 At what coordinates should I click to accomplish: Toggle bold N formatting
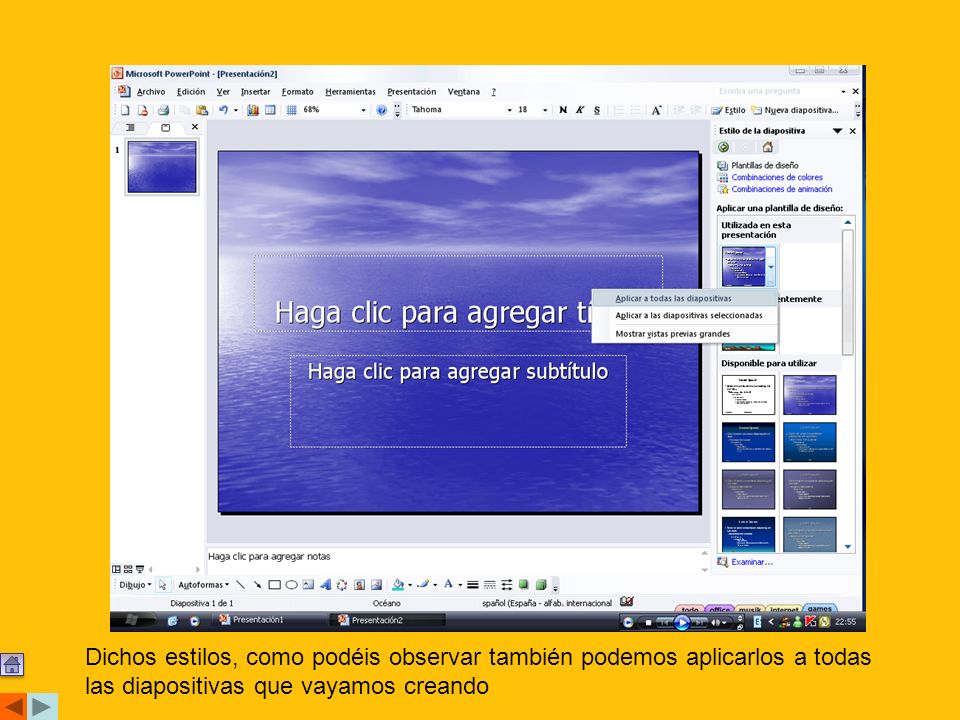pyautogui.click(x=563, y=110)
